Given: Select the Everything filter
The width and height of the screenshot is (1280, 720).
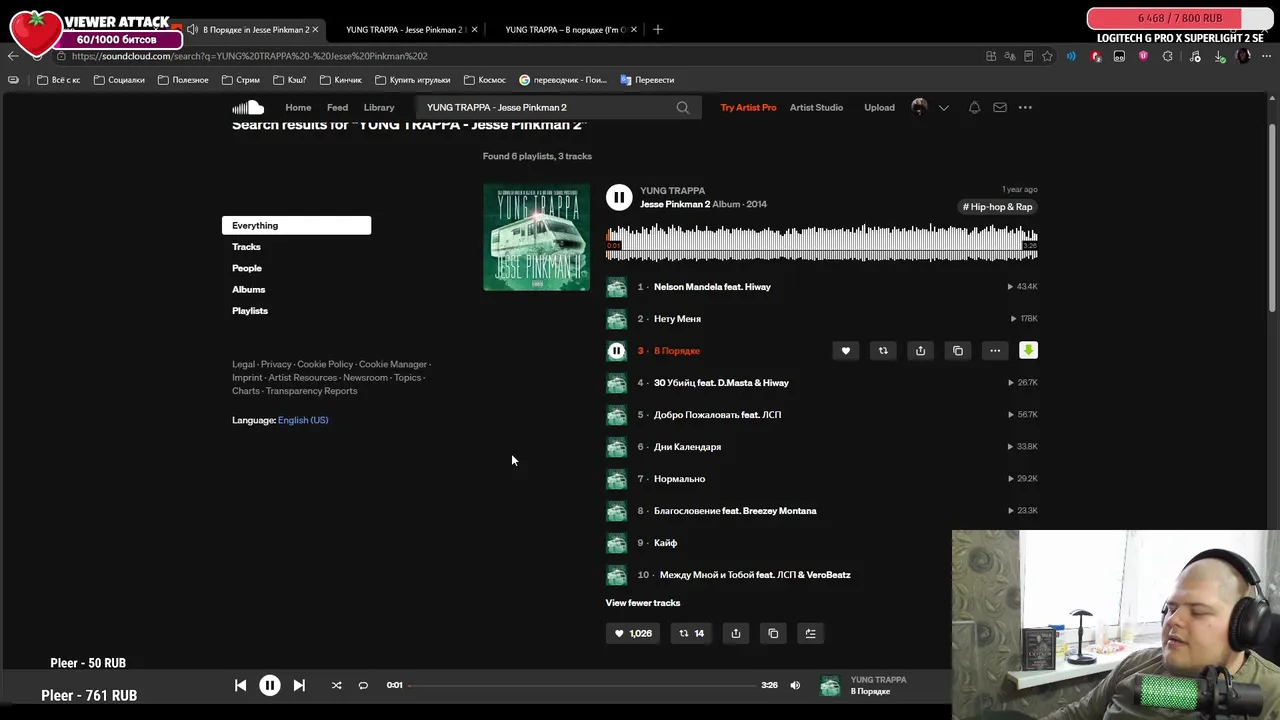Looking at the screenshot, I should [296, 225].
